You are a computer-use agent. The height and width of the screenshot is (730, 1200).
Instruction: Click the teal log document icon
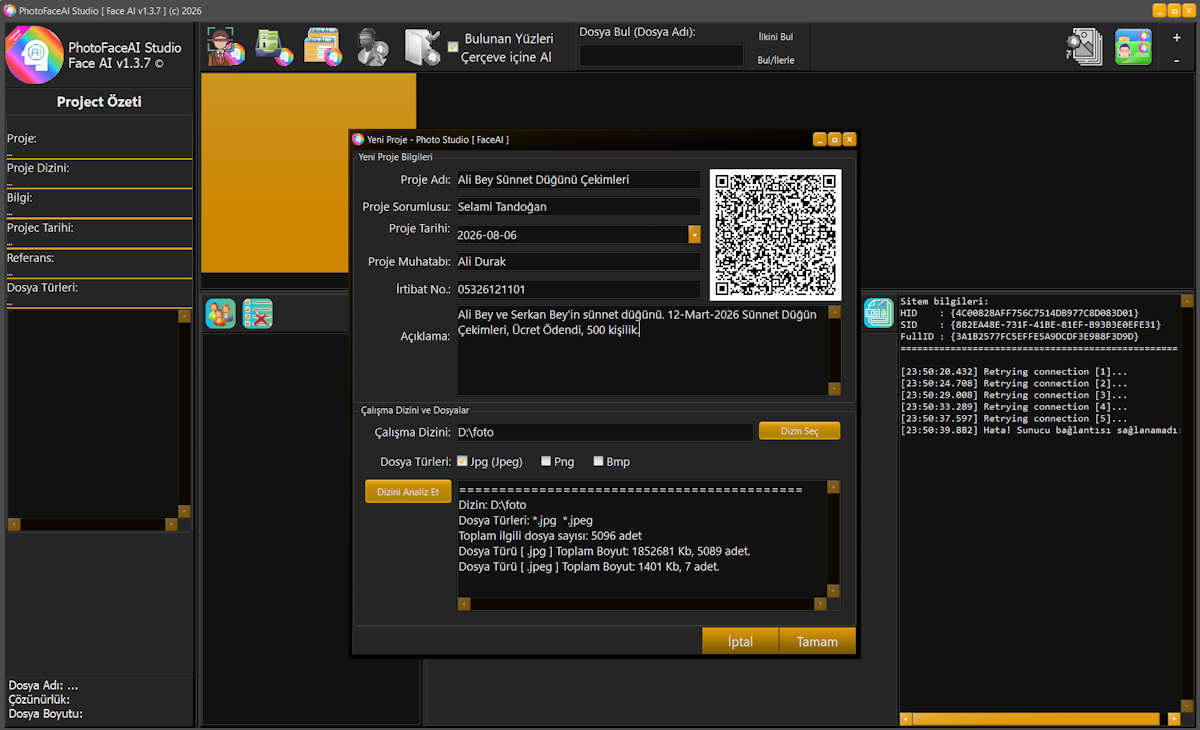878,312
